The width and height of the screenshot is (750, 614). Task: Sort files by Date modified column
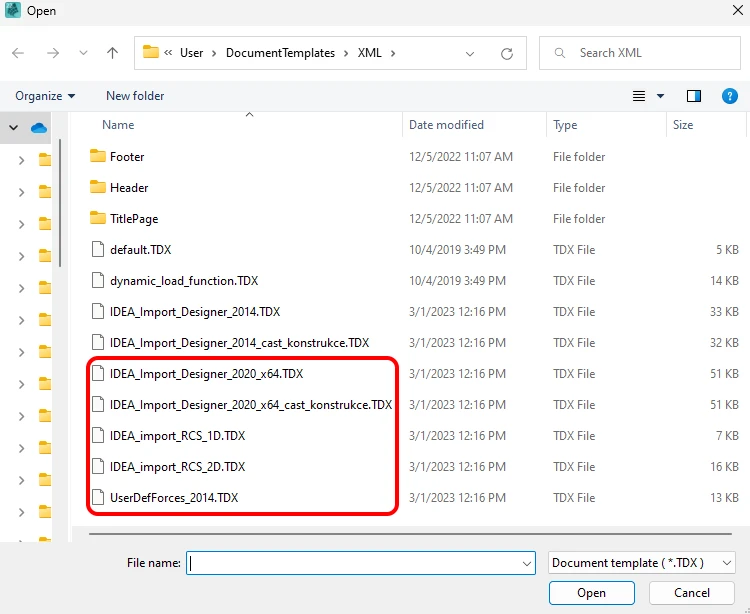point(446,125)
